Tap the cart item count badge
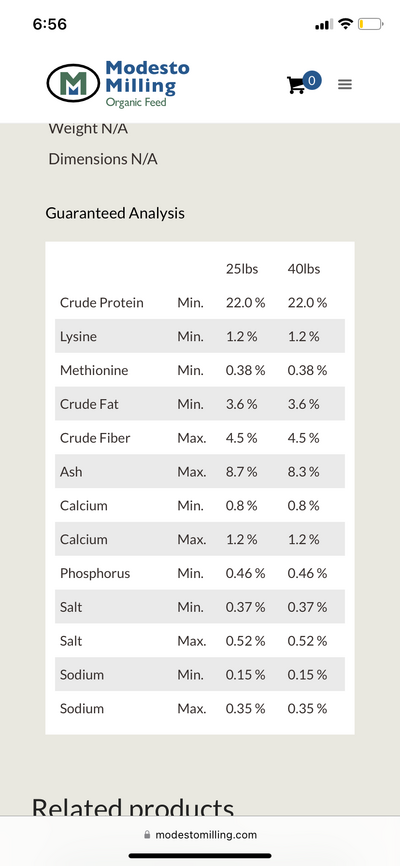Screen dimensions: 400x866 [312, 81]
